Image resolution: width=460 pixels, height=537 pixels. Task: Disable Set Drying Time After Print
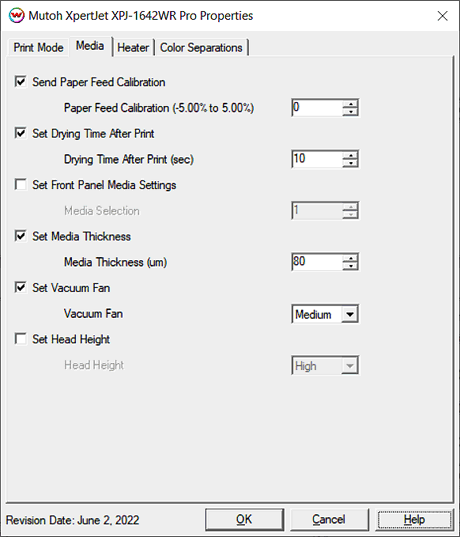[x=21, y=133]
